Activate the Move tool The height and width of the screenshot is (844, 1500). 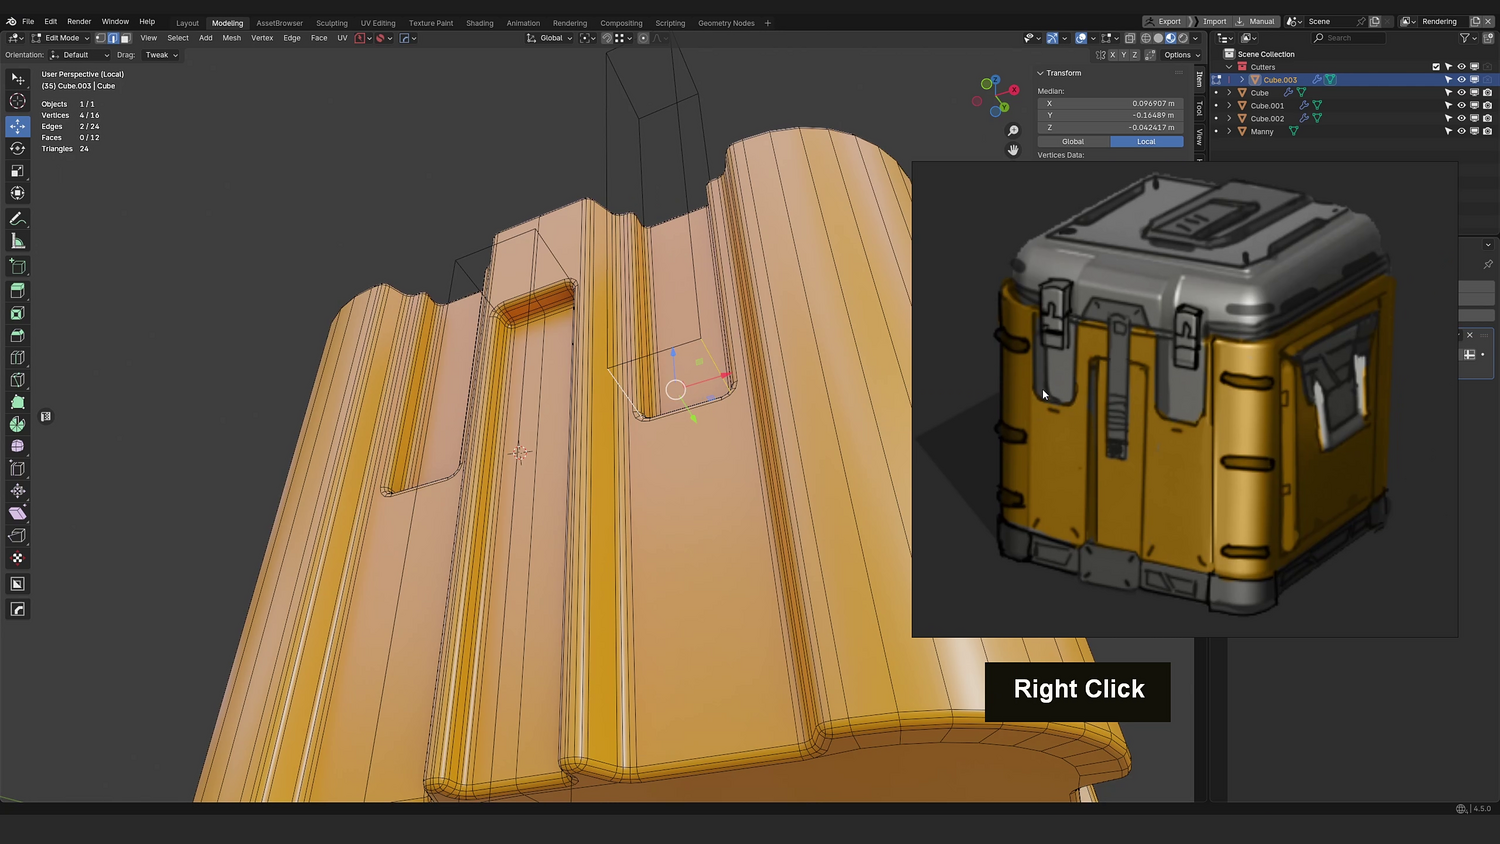(17, 126)
